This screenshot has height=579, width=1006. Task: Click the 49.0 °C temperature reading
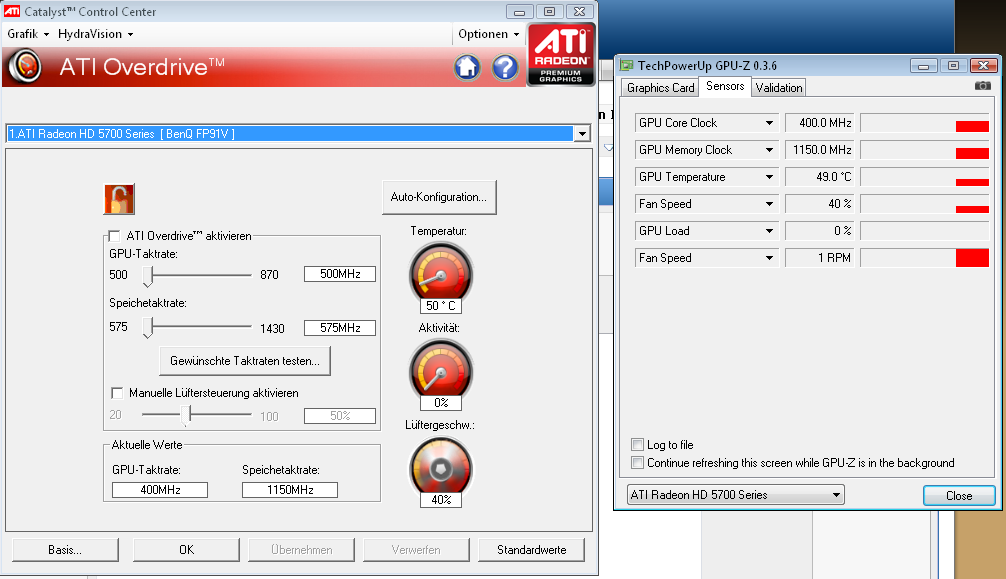pyautogui.click(x=820, y=177)
